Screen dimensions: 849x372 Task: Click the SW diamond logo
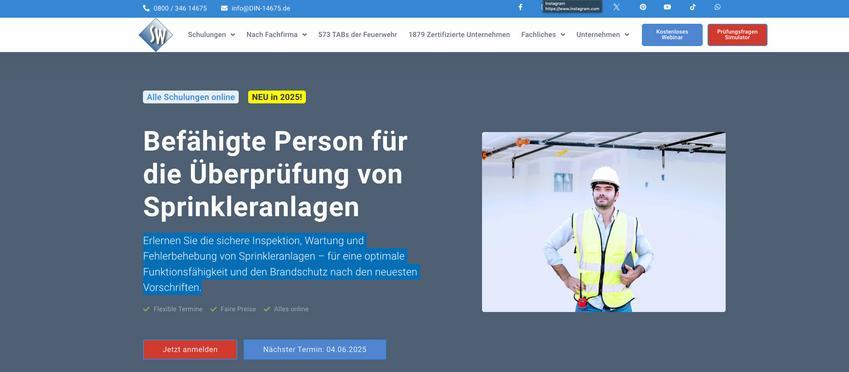click(156, 35)
